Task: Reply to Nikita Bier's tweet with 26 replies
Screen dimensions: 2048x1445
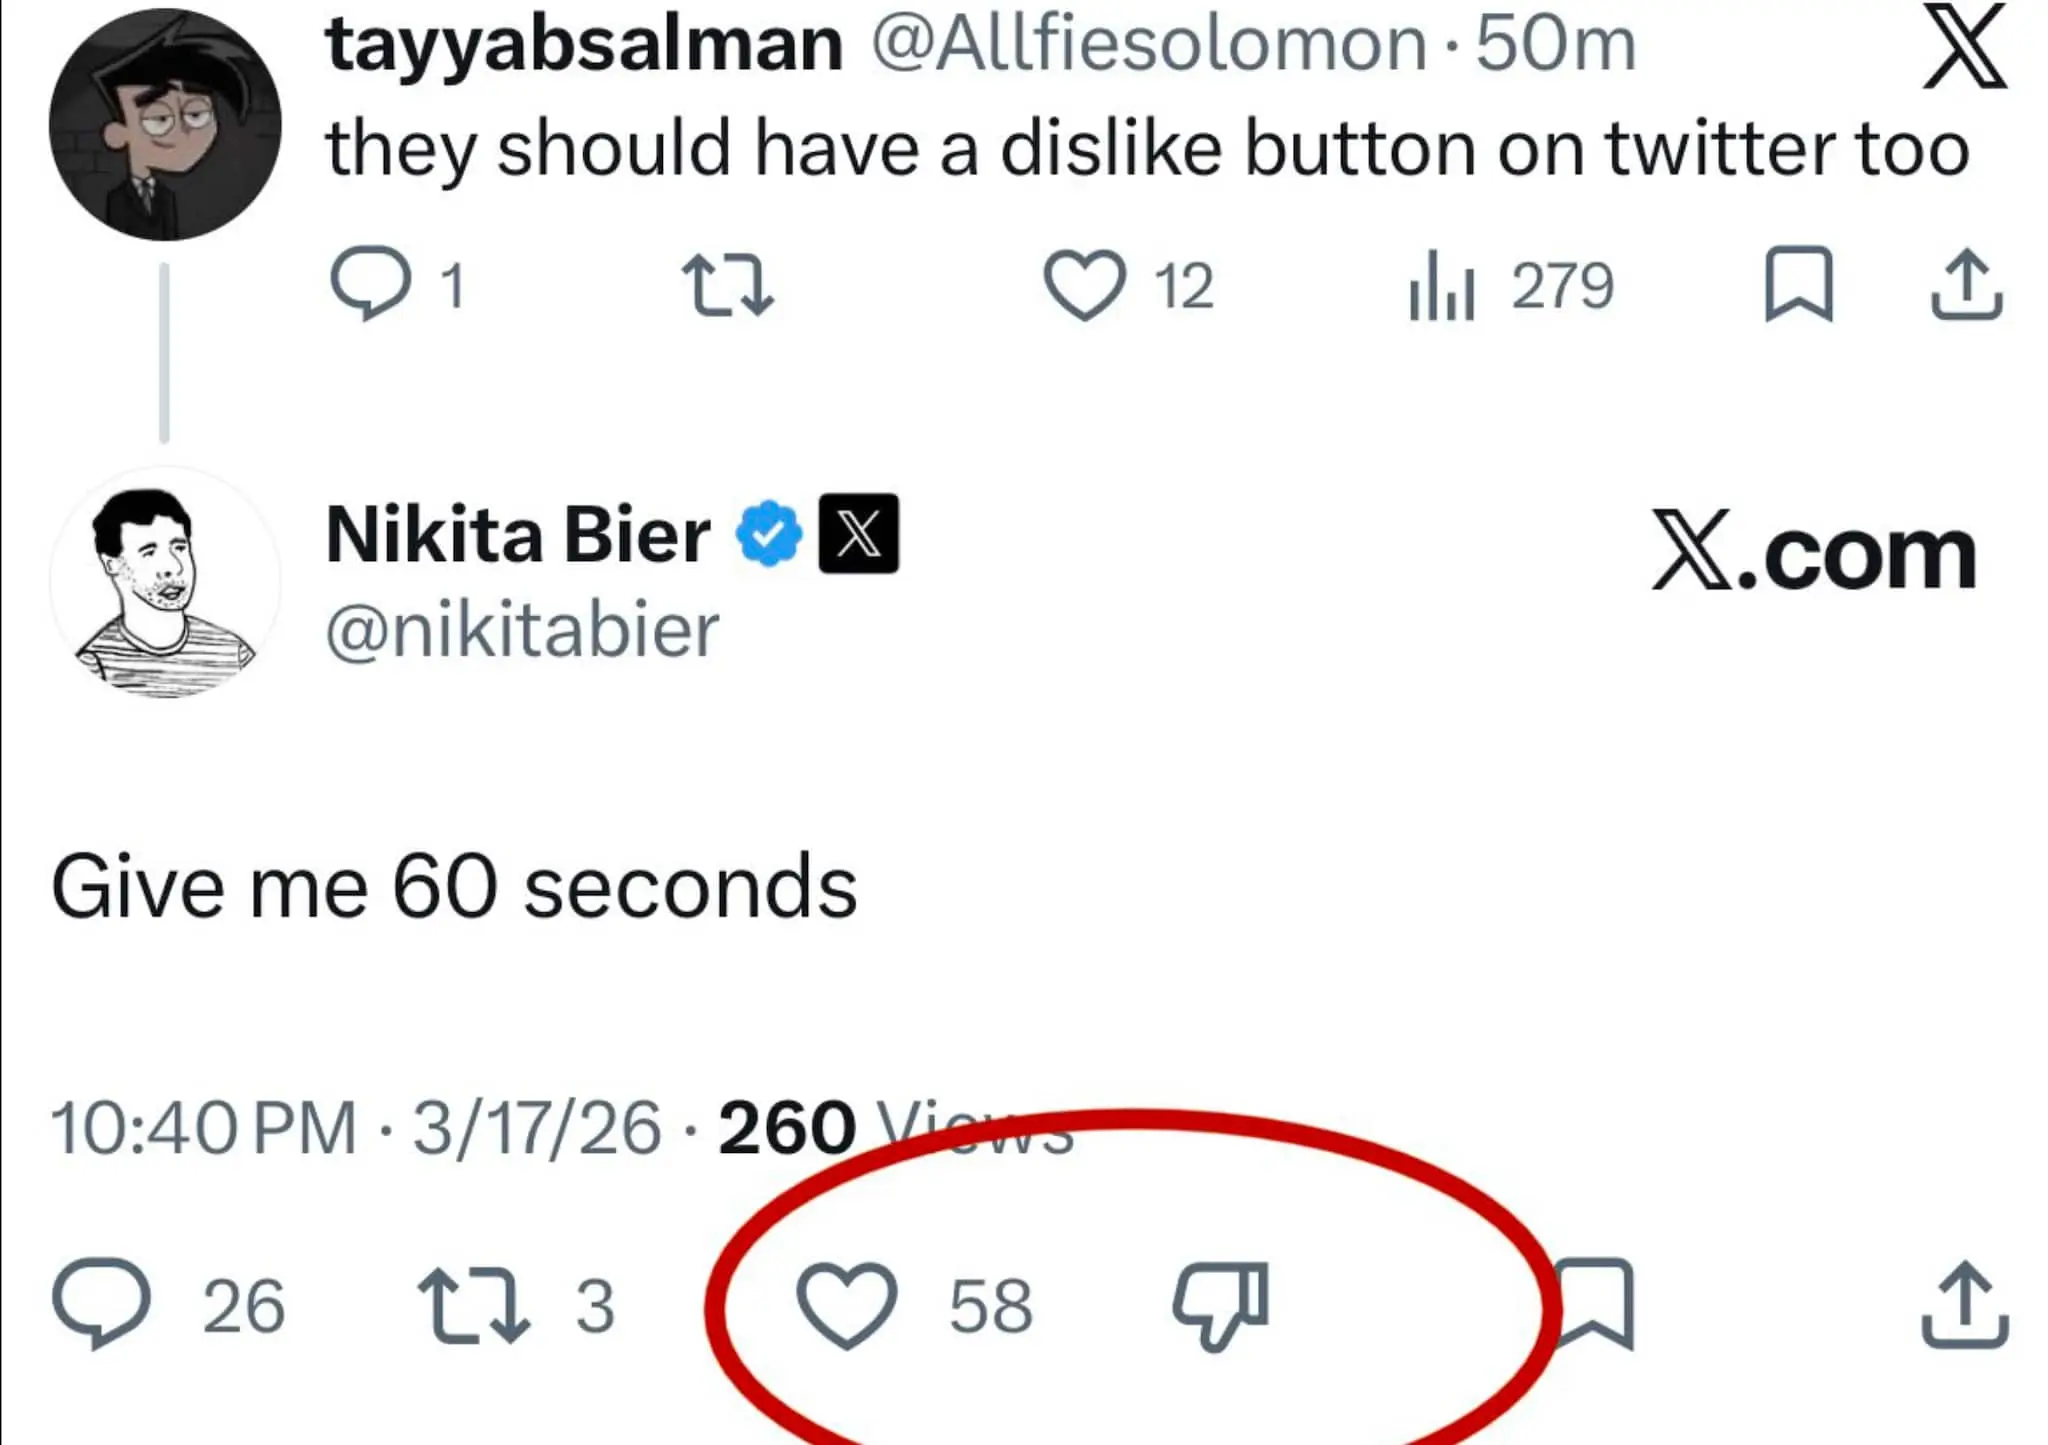Action: pyautogui.click(x=101, y=1304)
